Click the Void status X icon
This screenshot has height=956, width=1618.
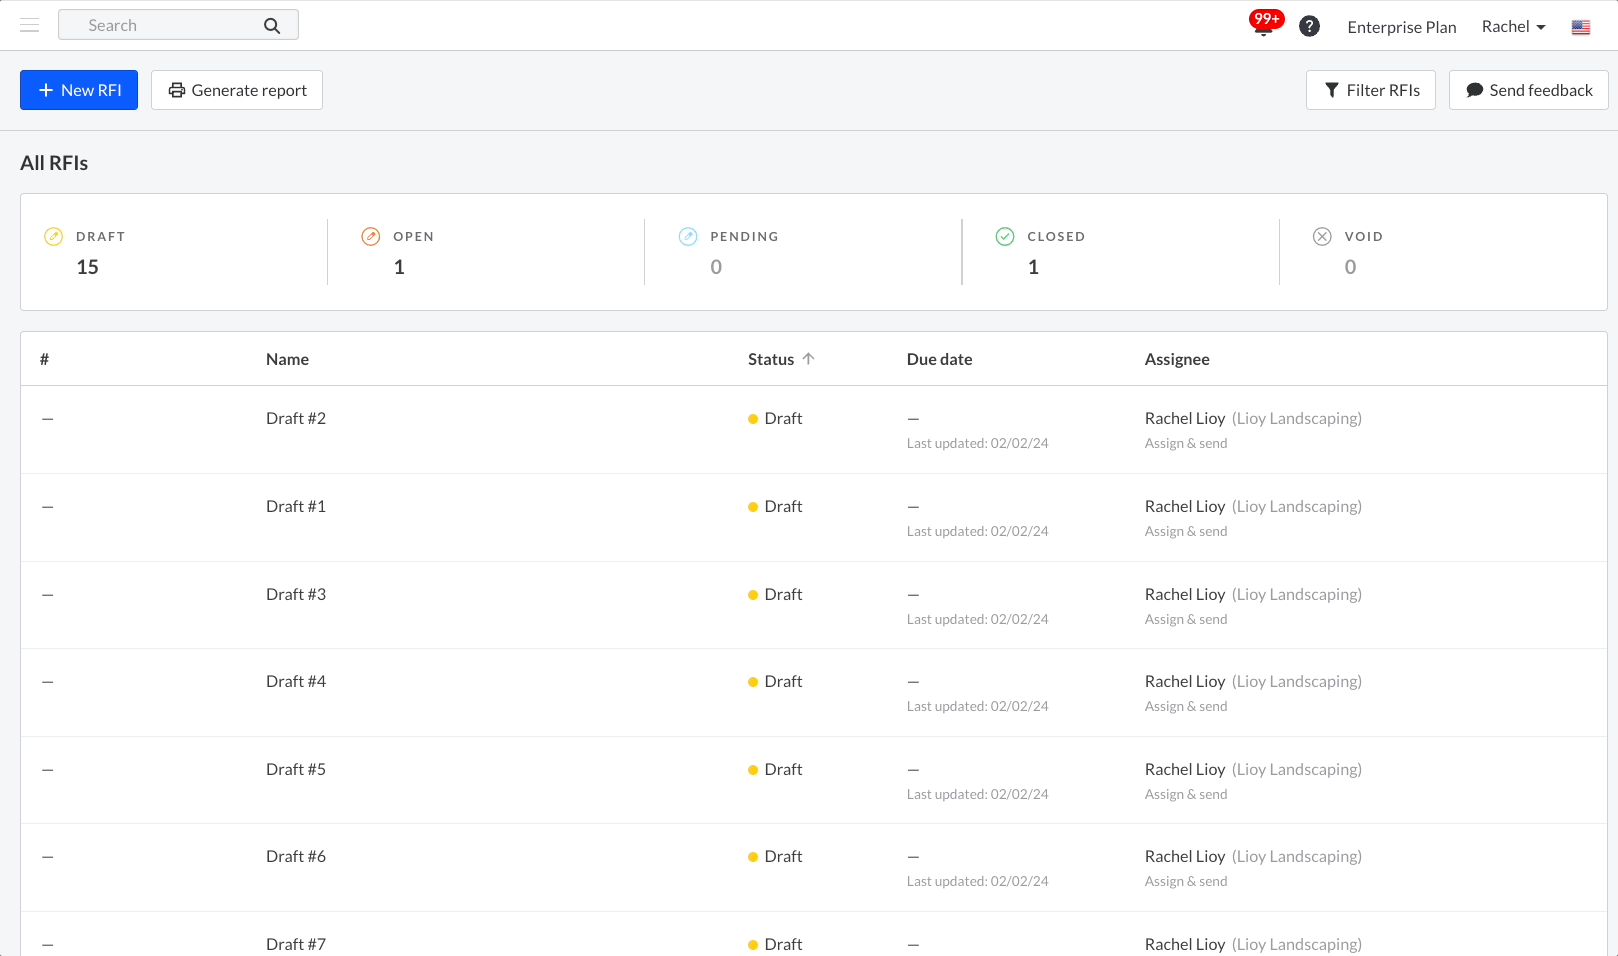pyautogui.click(x=1322, y=237)
